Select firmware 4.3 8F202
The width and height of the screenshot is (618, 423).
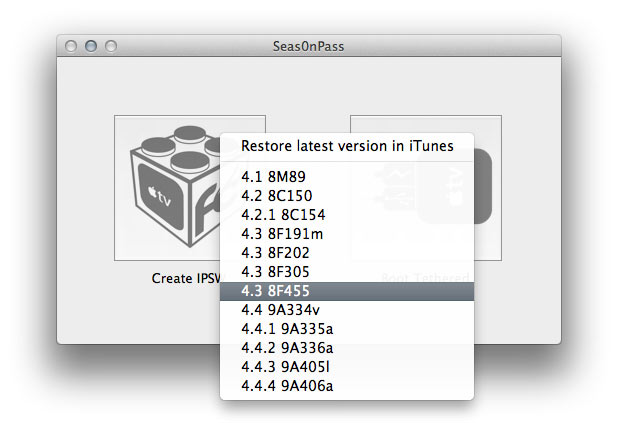[x=347, y=253]
